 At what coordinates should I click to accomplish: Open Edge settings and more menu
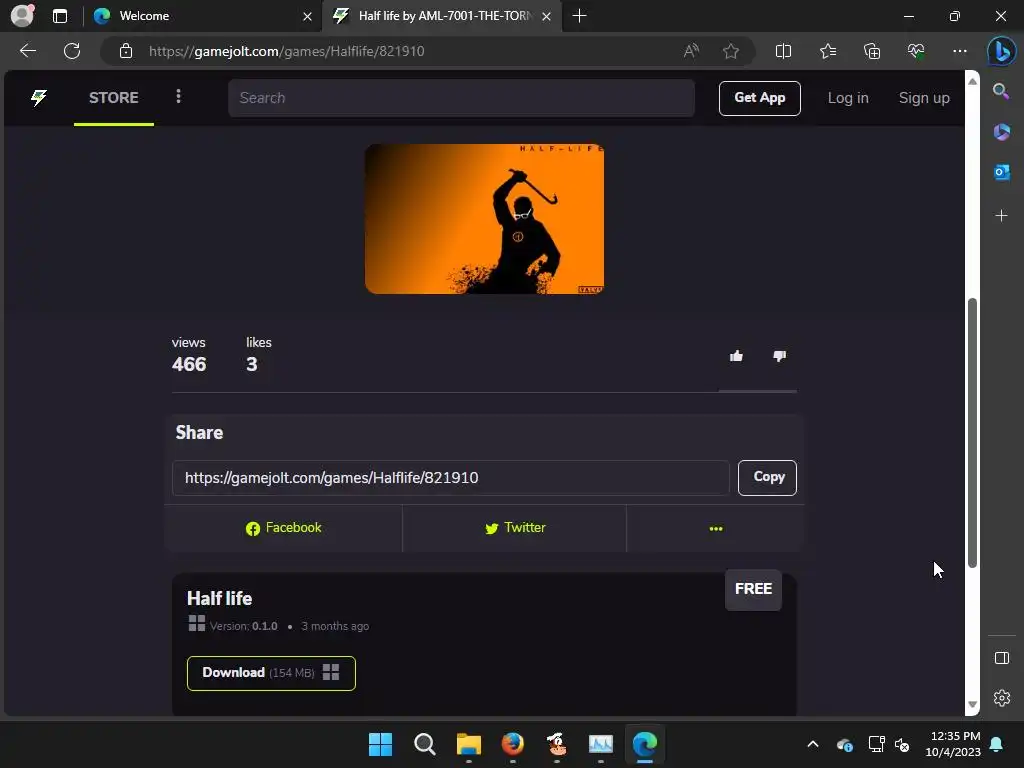(x=959, y=51)
